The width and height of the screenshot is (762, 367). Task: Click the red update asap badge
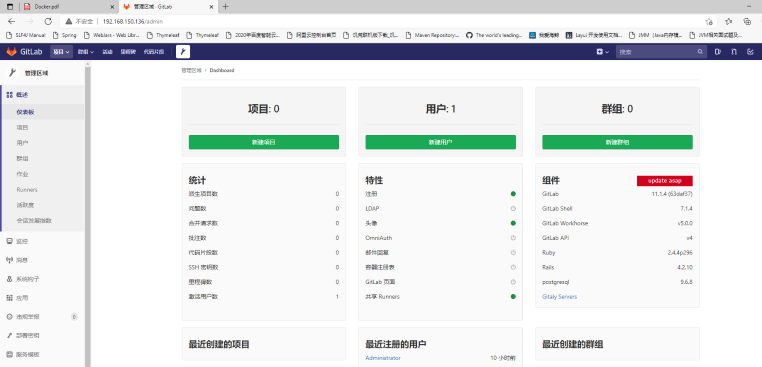665,181
